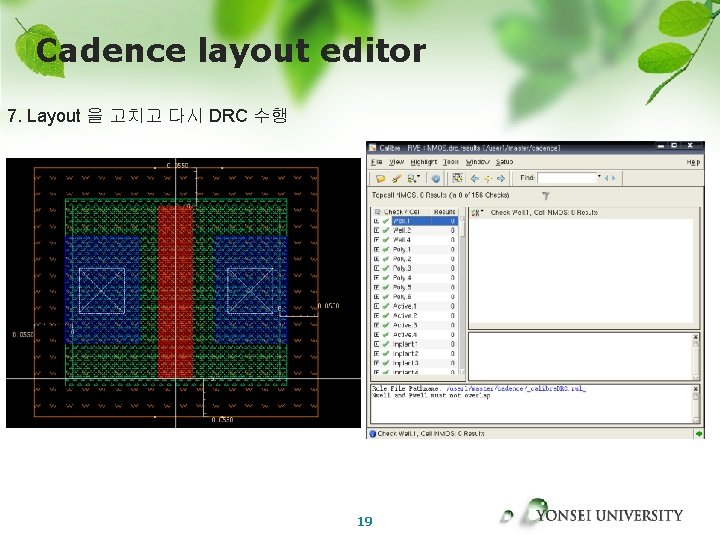720x540 pixels.
Task: Expand the Implant.1 check row
Action: 377,344
